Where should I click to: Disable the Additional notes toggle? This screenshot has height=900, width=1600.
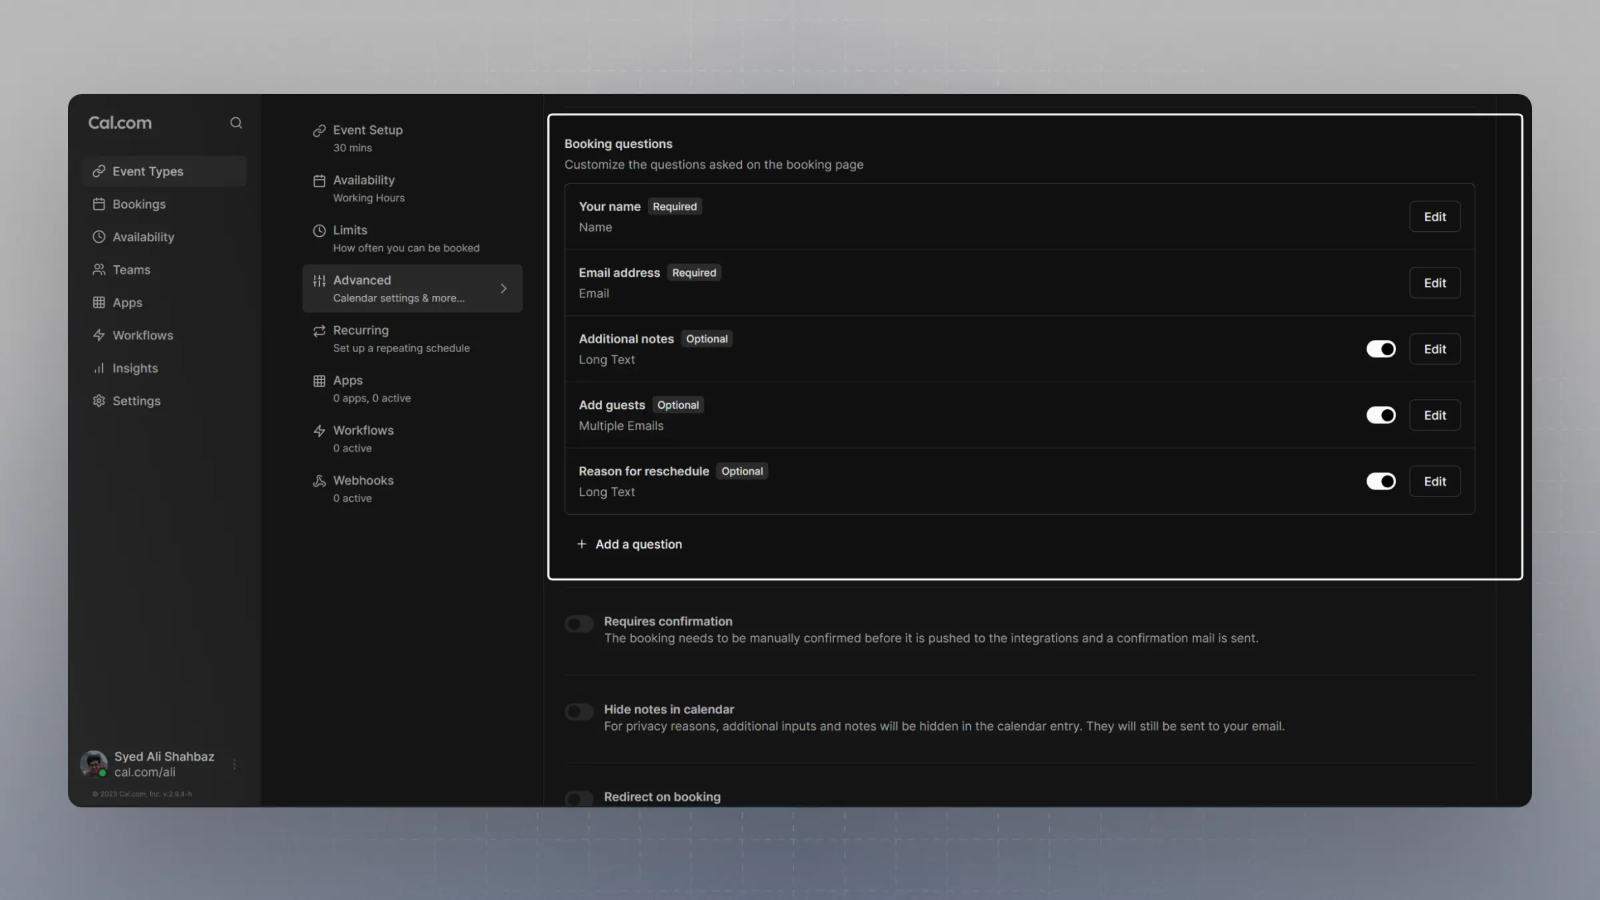1380,349
